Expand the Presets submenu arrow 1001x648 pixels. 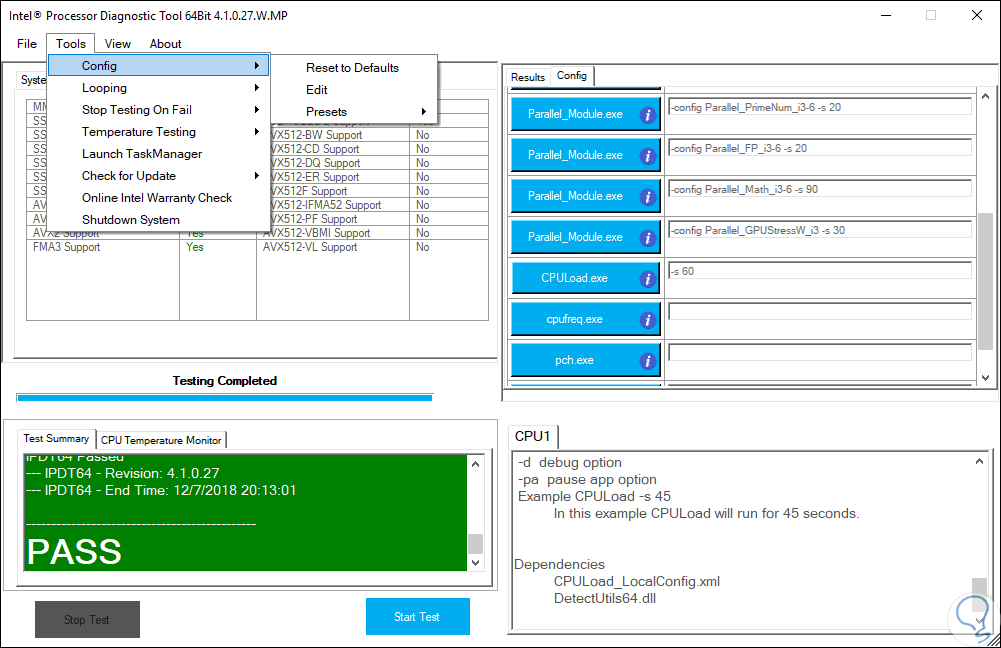click(x=423, y=112)
